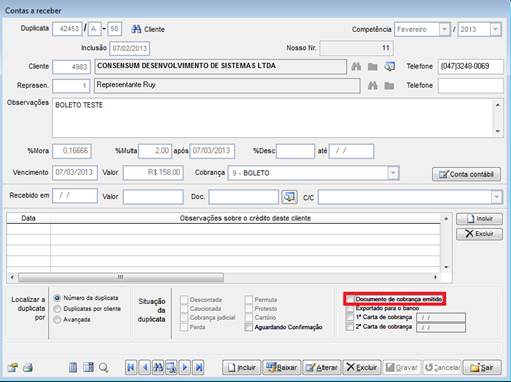511x382 pixels.
Task: Click binoculars search in navigation bar
Action: pos(158,367)
